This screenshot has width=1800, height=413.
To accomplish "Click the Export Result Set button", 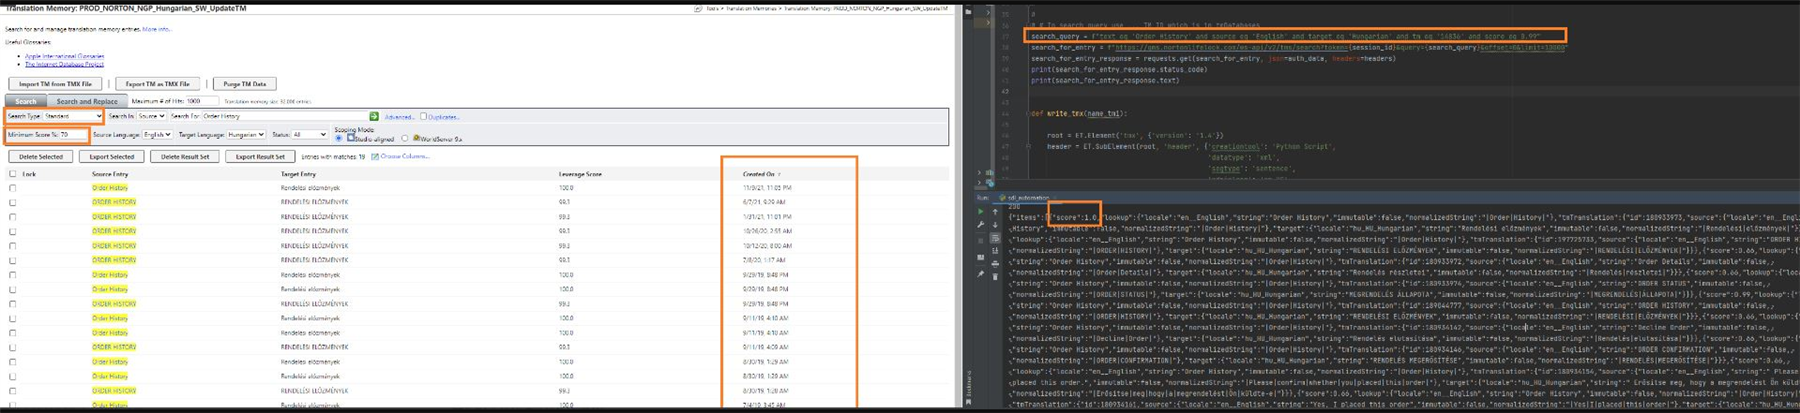I will tap(260, 157).
